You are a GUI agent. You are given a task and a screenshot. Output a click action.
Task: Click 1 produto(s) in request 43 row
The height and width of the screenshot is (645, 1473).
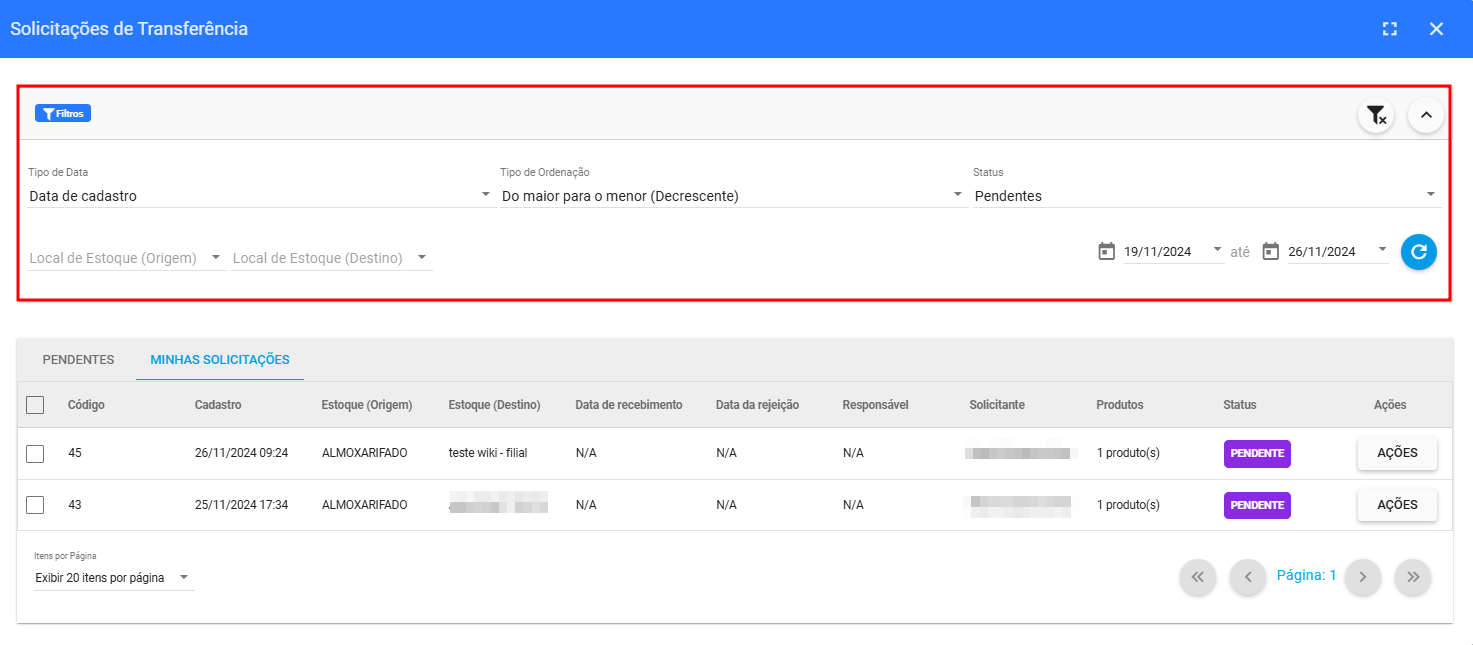(1128, 505)
